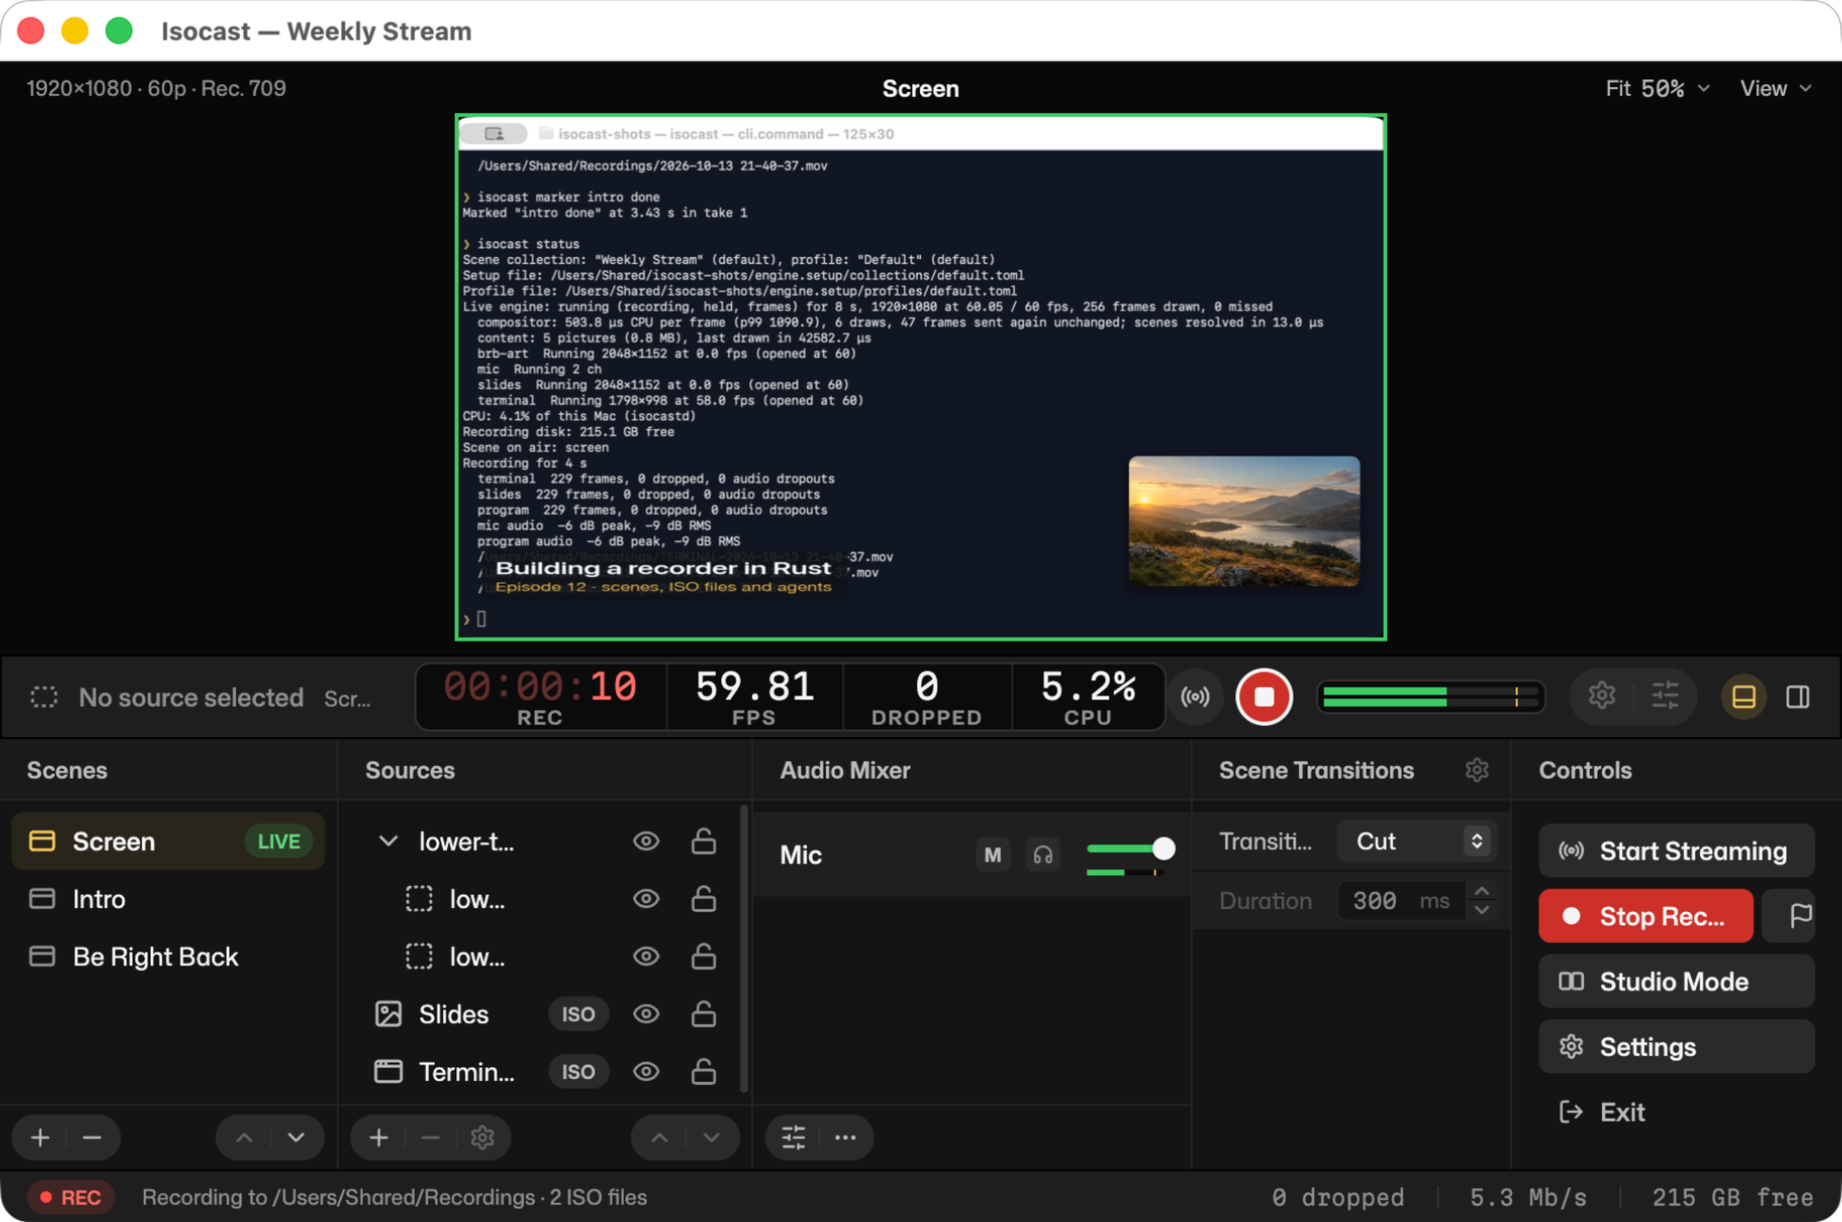1842x1222 pixels.
Task: Click the no-source selection dashed icon
Action: 44,697
